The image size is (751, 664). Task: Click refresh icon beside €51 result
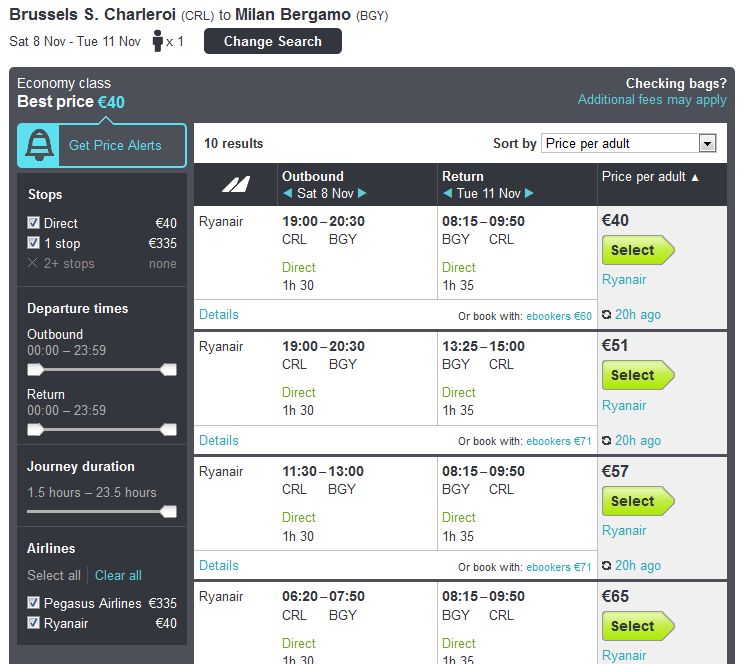pyautogui.click(x=607, y=441)
